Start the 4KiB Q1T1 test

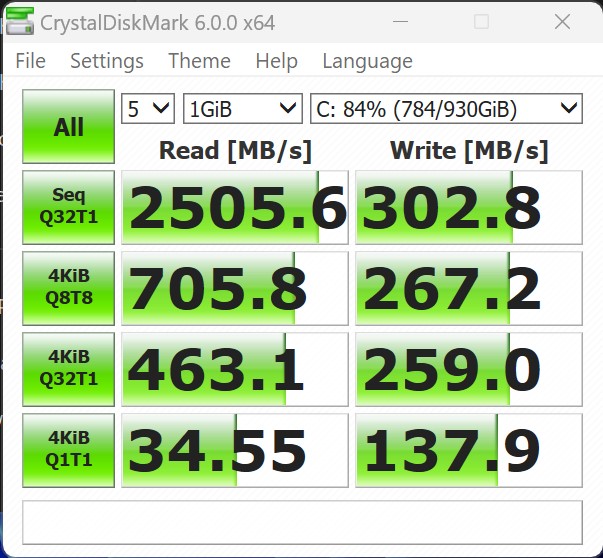[x=68, y=450]
